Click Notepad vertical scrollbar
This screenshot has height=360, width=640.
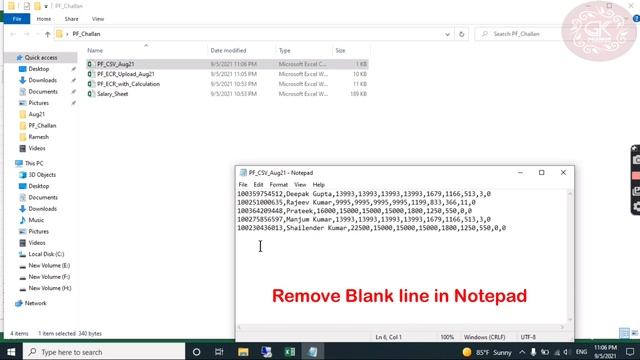[570, 257]
